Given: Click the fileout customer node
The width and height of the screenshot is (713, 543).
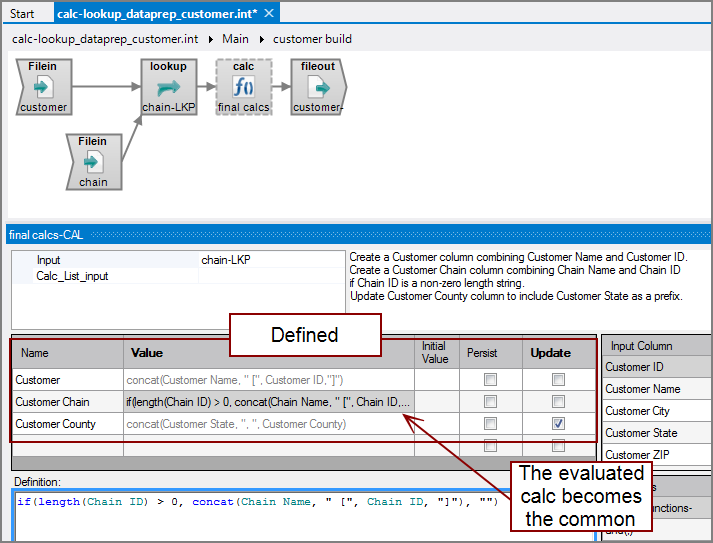Looking at the screenshot, I should coord(317,87).
